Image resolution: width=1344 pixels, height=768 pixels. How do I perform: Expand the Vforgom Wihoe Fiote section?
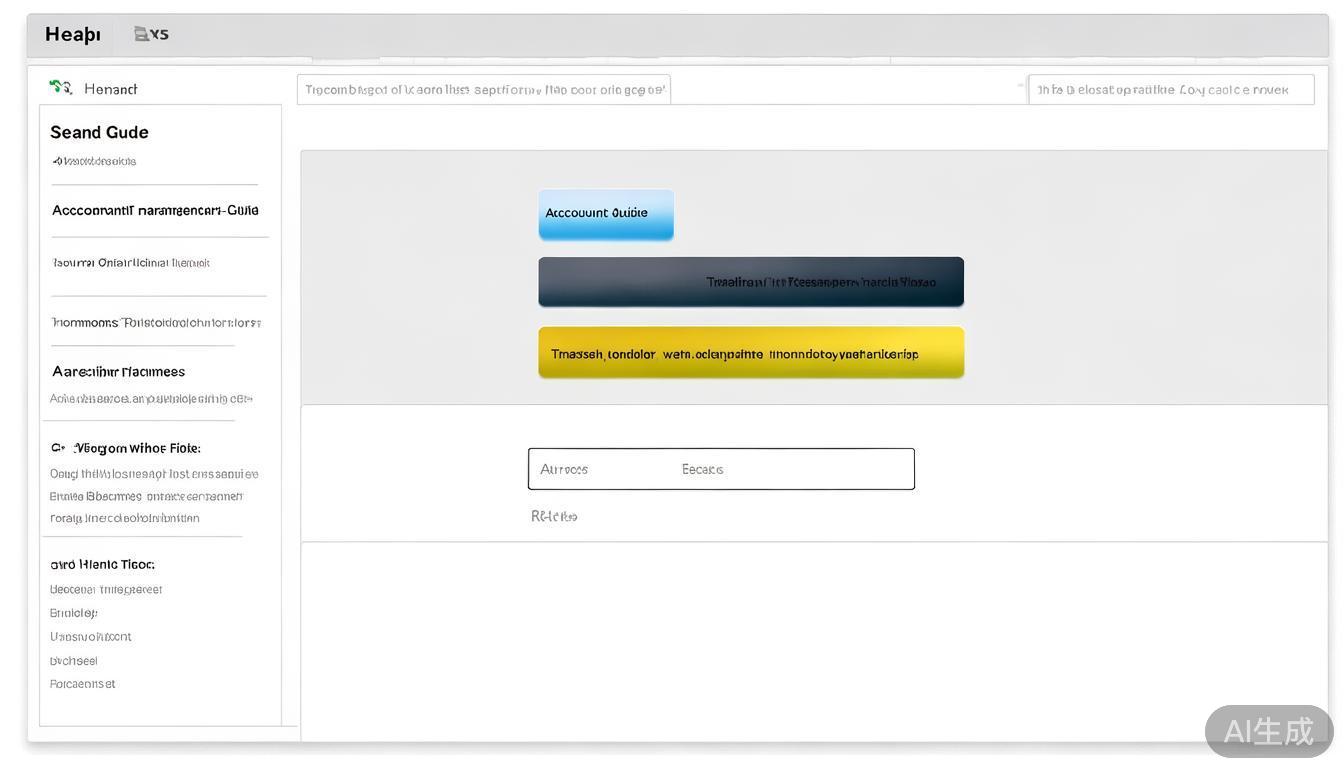[x=126, y=448]
